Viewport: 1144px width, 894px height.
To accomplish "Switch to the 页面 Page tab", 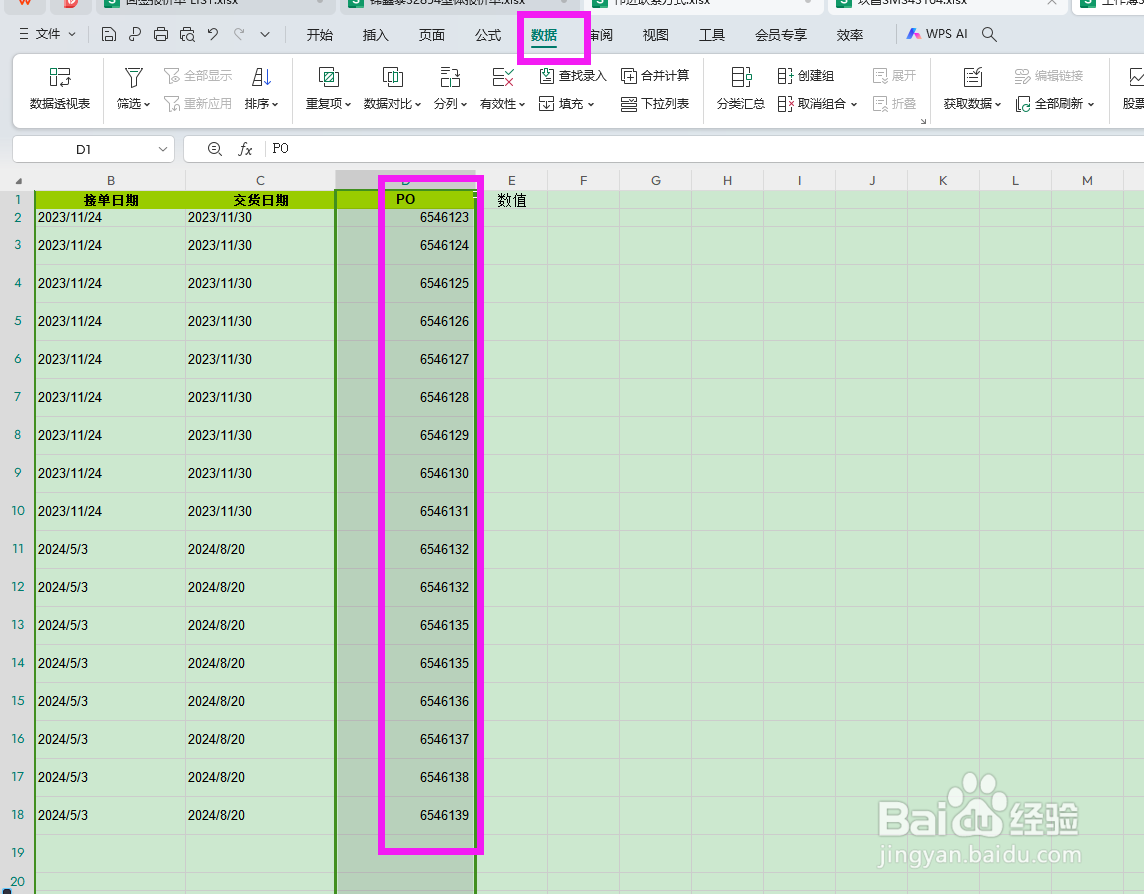I will coord(432,34).
